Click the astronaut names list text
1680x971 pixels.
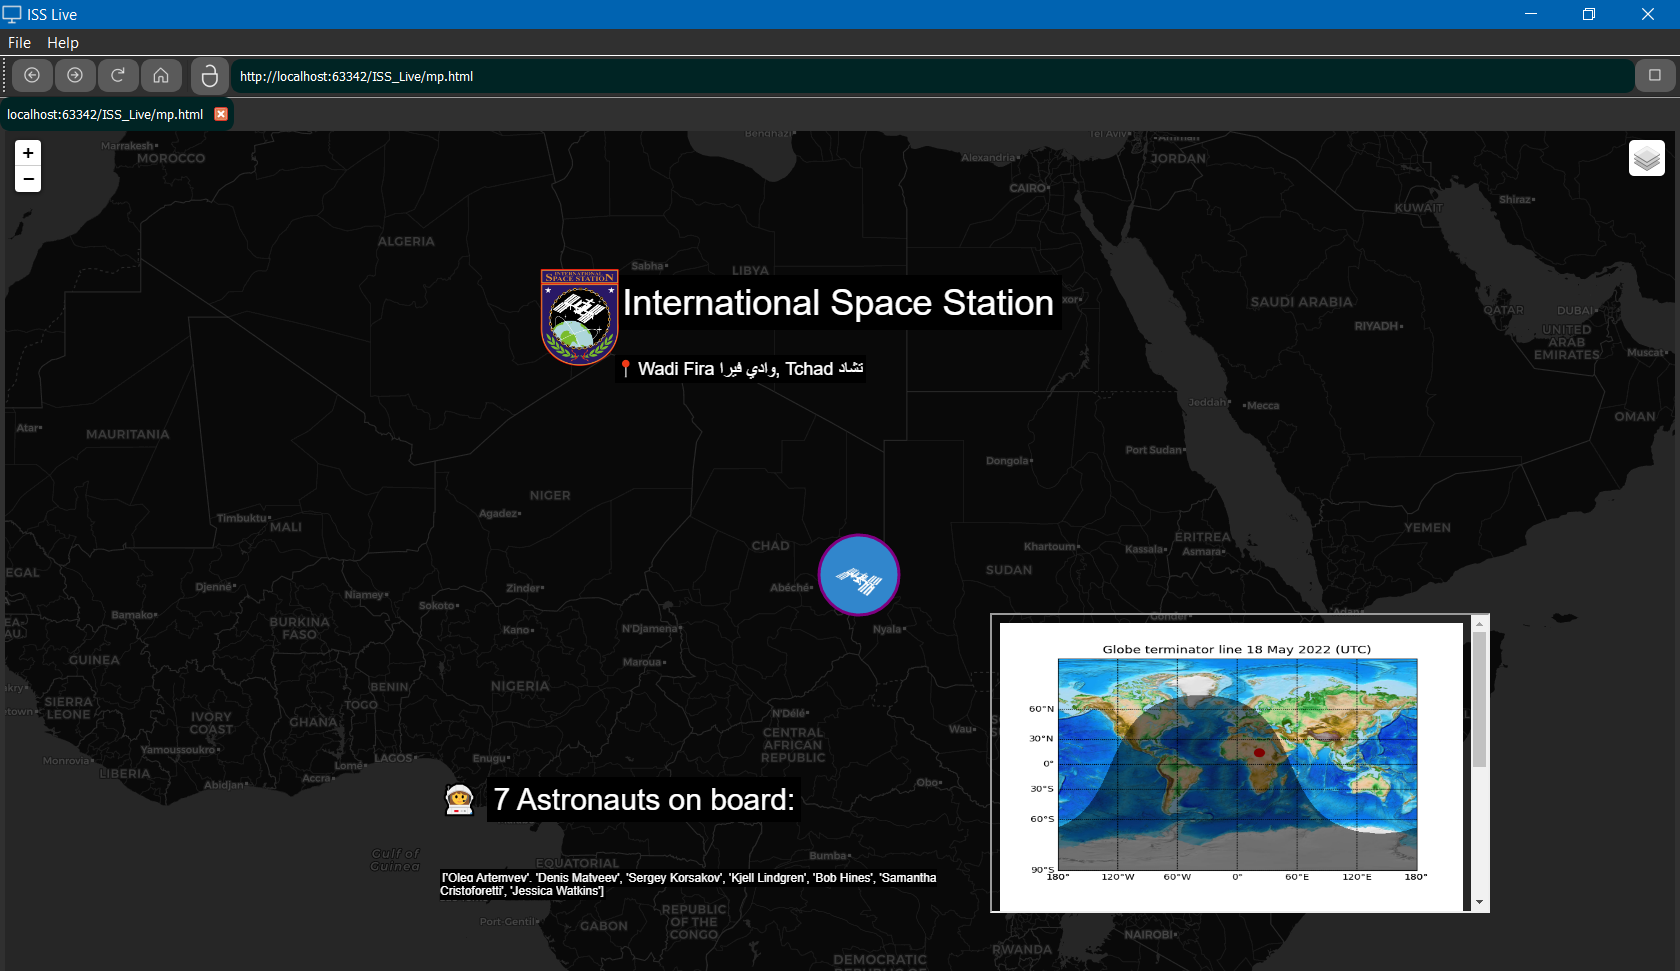(688, 884)
